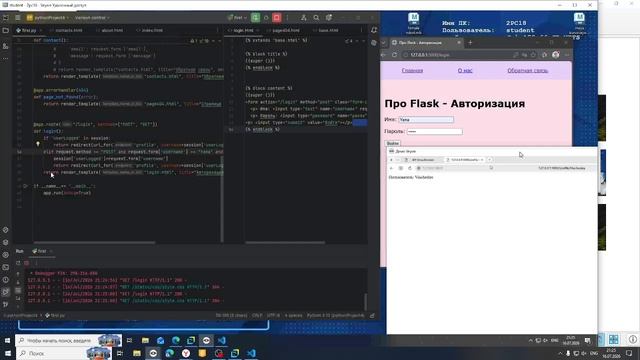Switch to the contacts.html editor tab
The height and width of the screenshot is (360, 640).
(x=68, y=30)
